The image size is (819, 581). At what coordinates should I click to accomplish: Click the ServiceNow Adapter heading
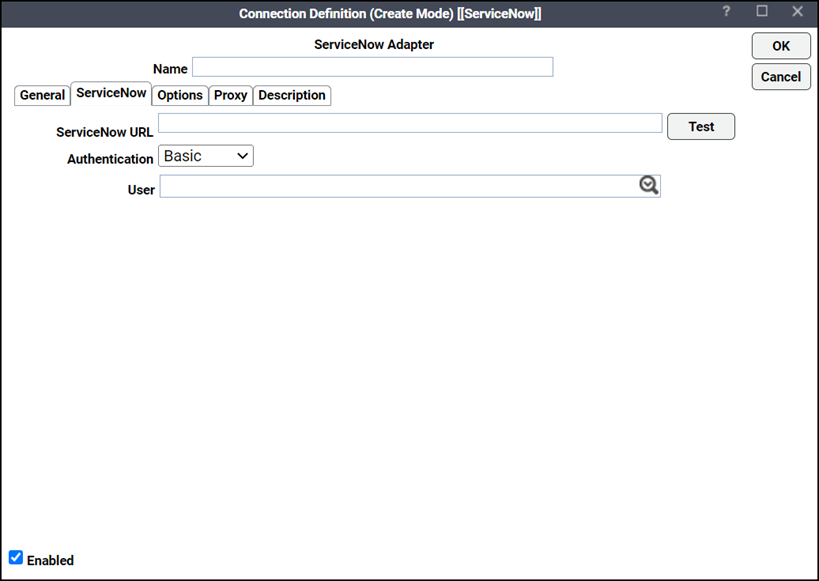(x=374, y=45)
